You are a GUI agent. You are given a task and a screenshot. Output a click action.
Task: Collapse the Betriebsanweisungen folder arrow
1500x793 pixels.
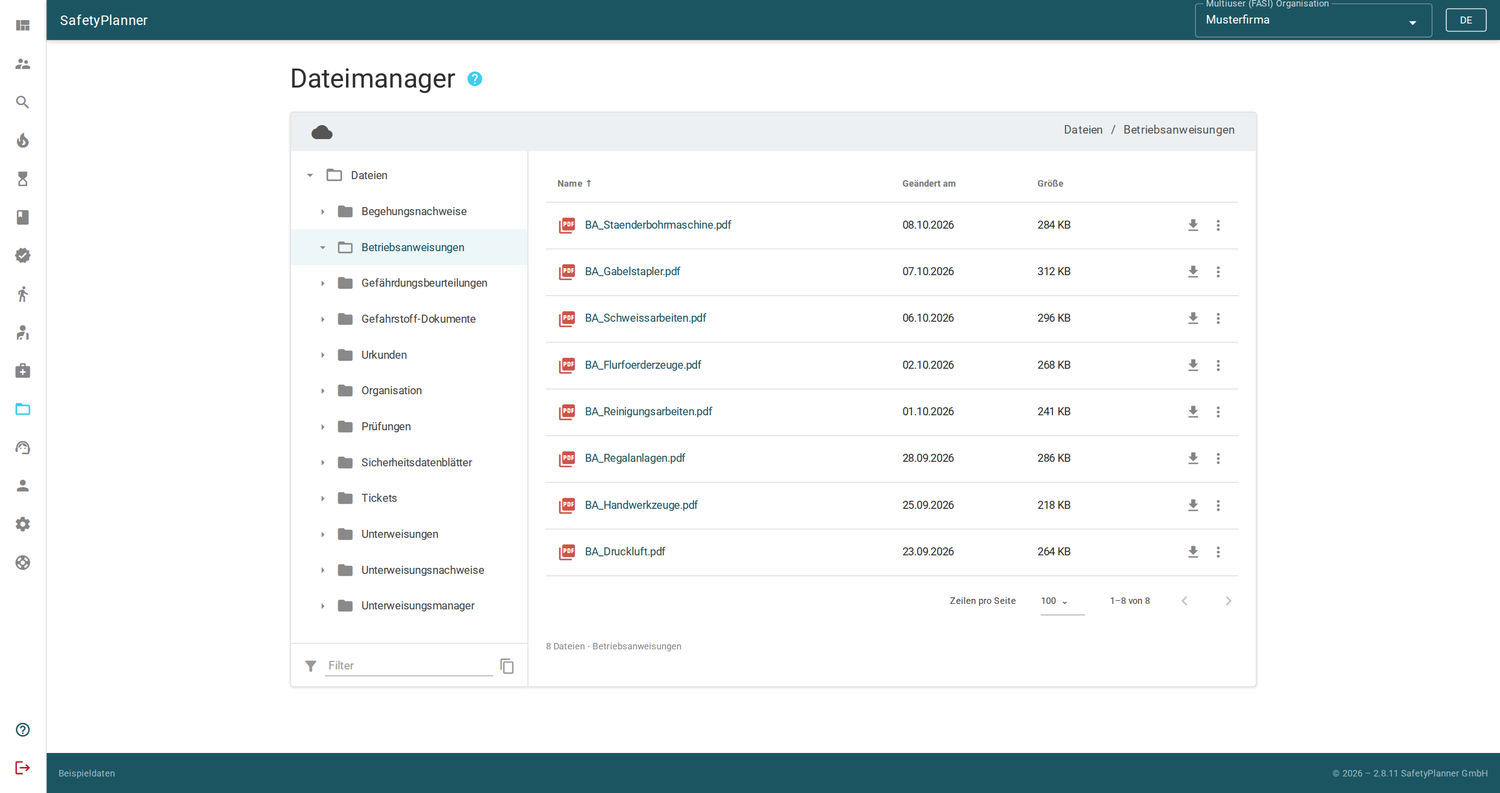322,247
